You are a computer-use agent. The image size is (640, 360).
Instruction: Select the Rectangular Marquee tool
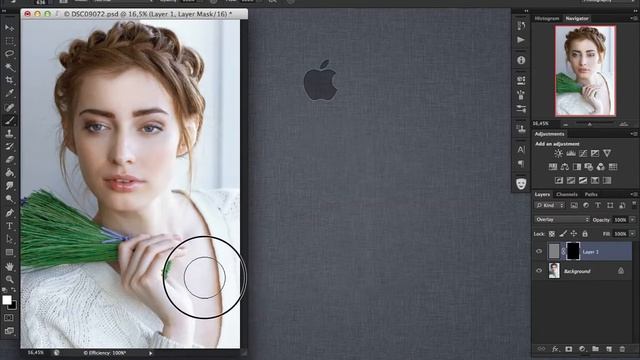9,41
